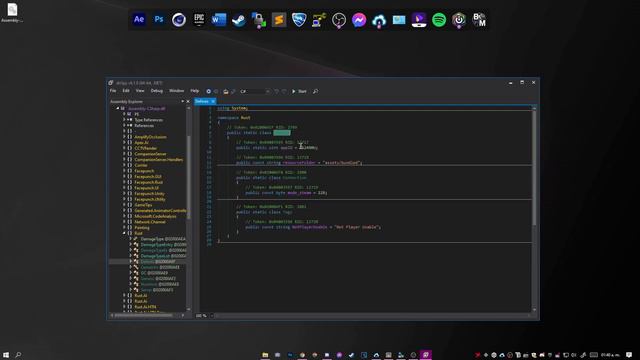Image resolution: width=640 pixels, height=360 pixels.
Task: Open Sublime Text from the top dock
Action: pos(279,20)
